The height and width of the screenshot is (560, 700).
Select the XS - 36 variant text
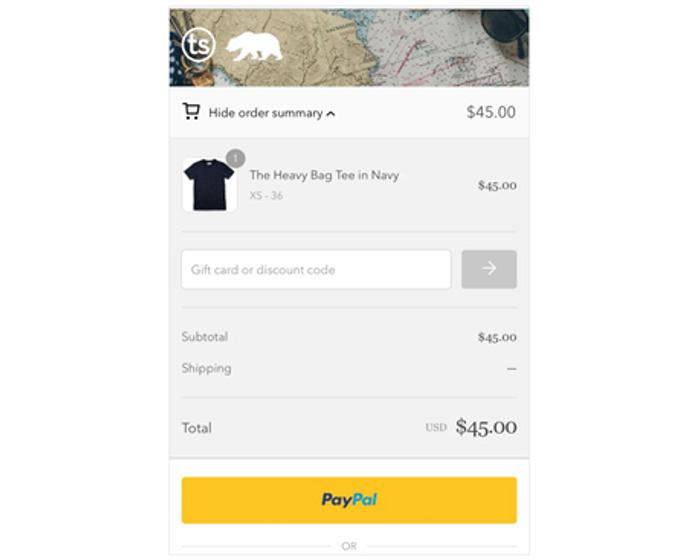266,196
